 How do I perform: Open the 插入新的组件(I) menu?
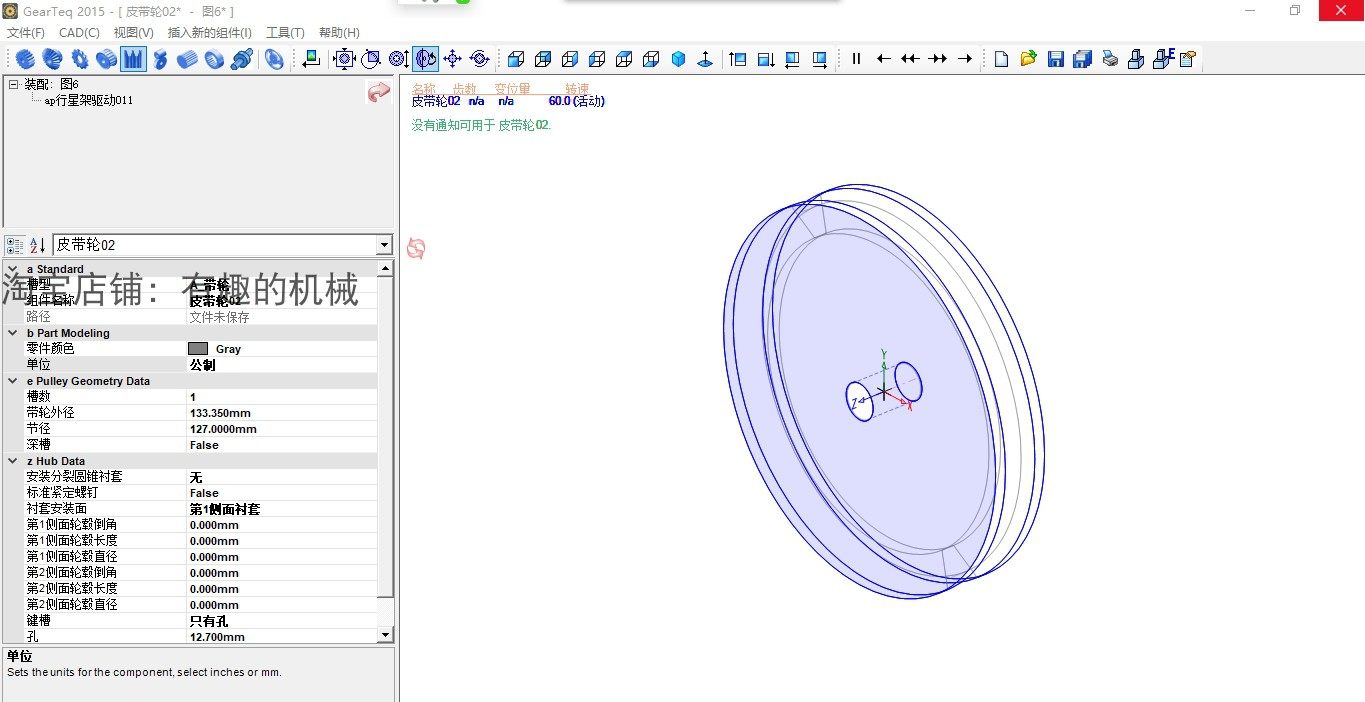(x=209, y=32)
